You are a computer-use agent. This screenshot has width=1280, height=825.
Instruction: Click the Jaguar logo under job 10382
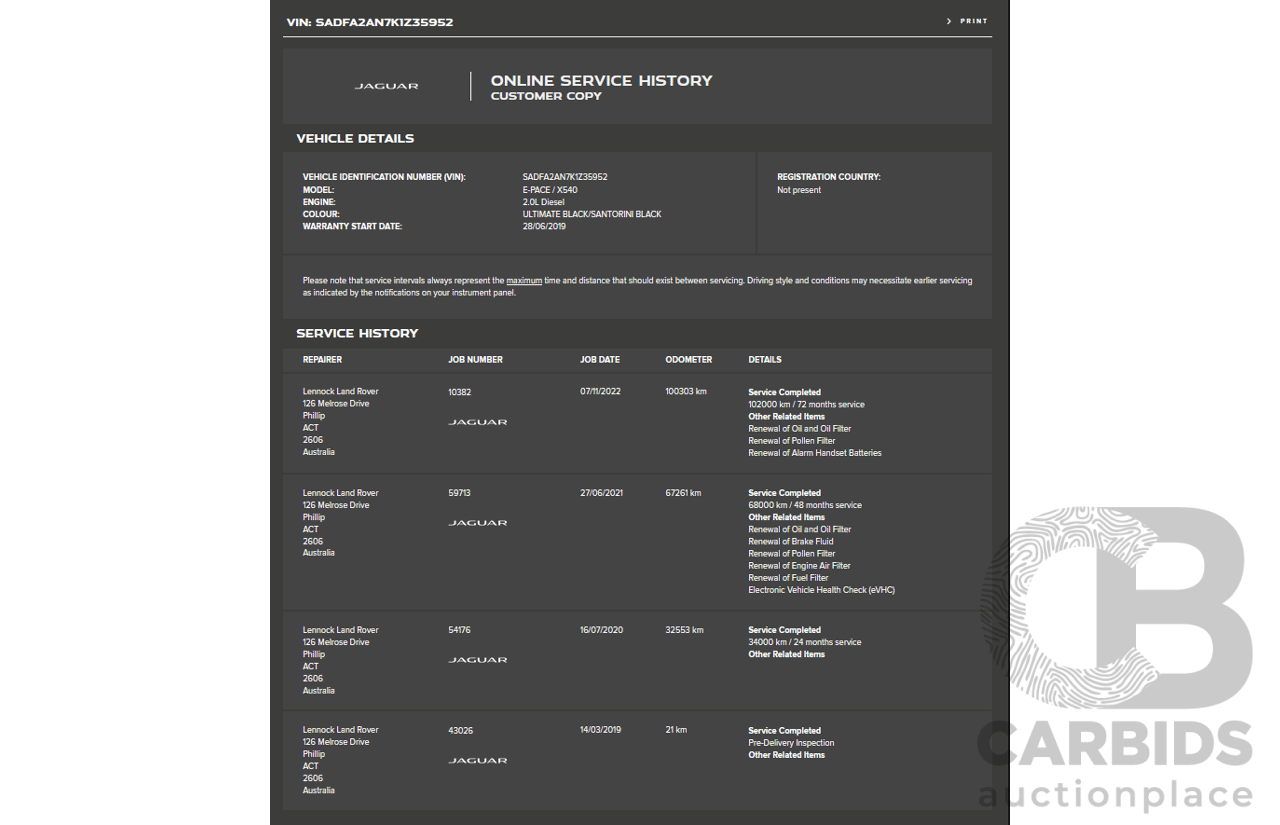(x=478, y=422)
